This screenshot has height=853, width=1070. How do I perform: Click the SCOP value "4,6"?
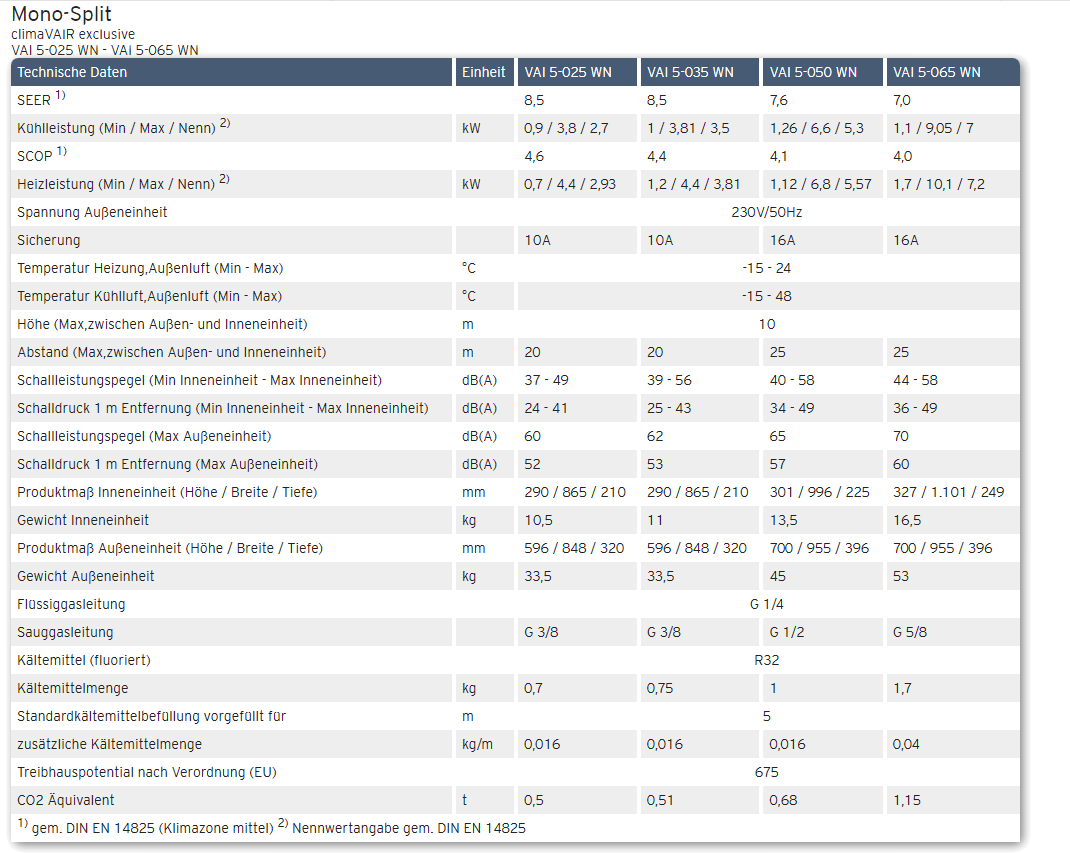pos(534,156)
